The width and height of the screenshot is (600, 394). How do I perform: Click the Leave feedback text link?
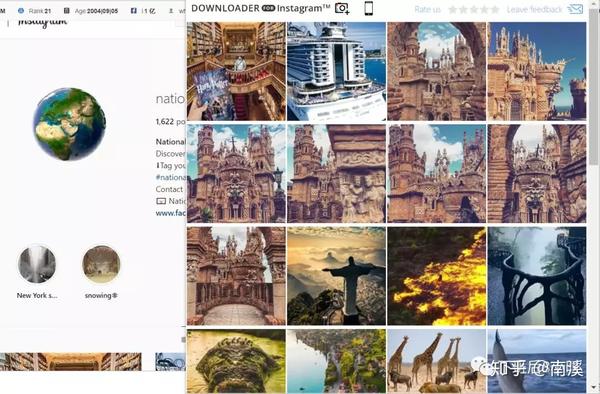point(535,10)
